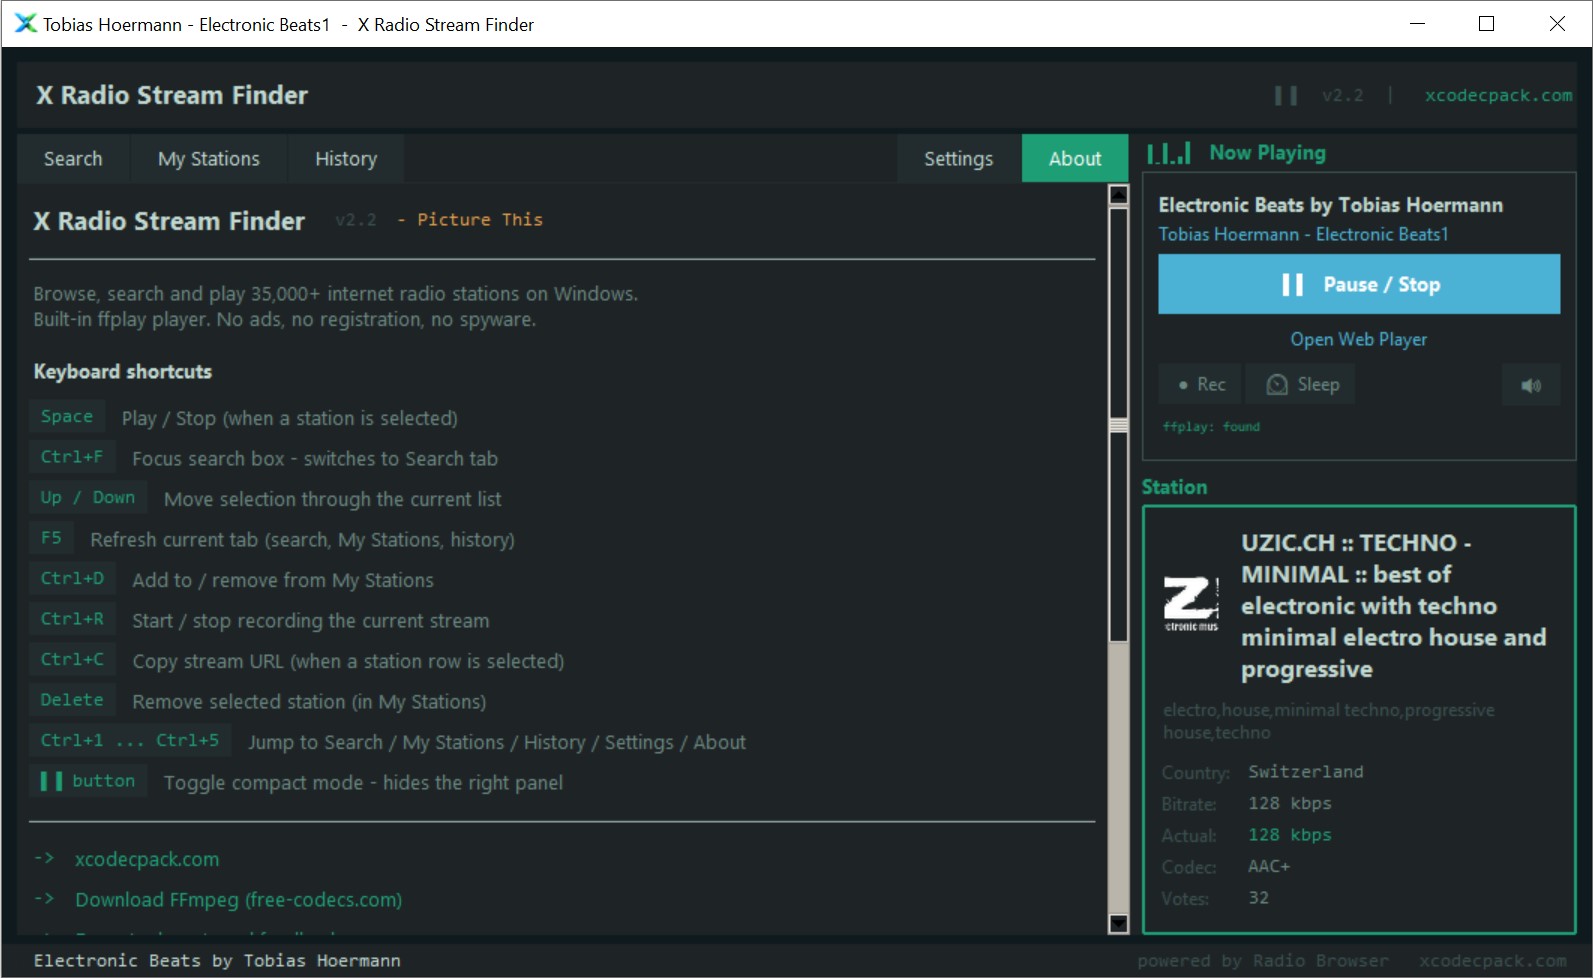Open xcodecpack.com link in About page
The height and width of the screenshot is (978, 1593).
147,860
